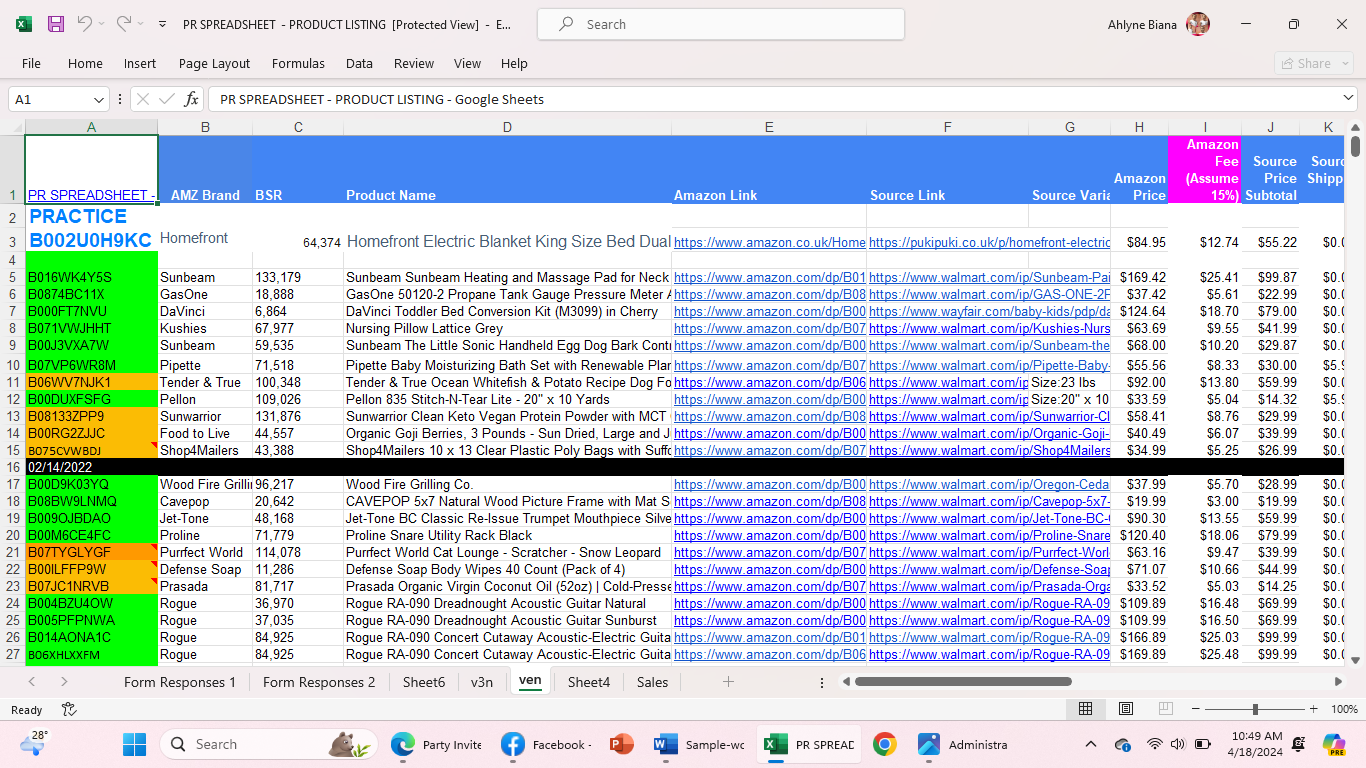This screenshot has width=1366, height=768.
Task: Open pukipuki.co.uk source link for Homefront
Action: 989,242
